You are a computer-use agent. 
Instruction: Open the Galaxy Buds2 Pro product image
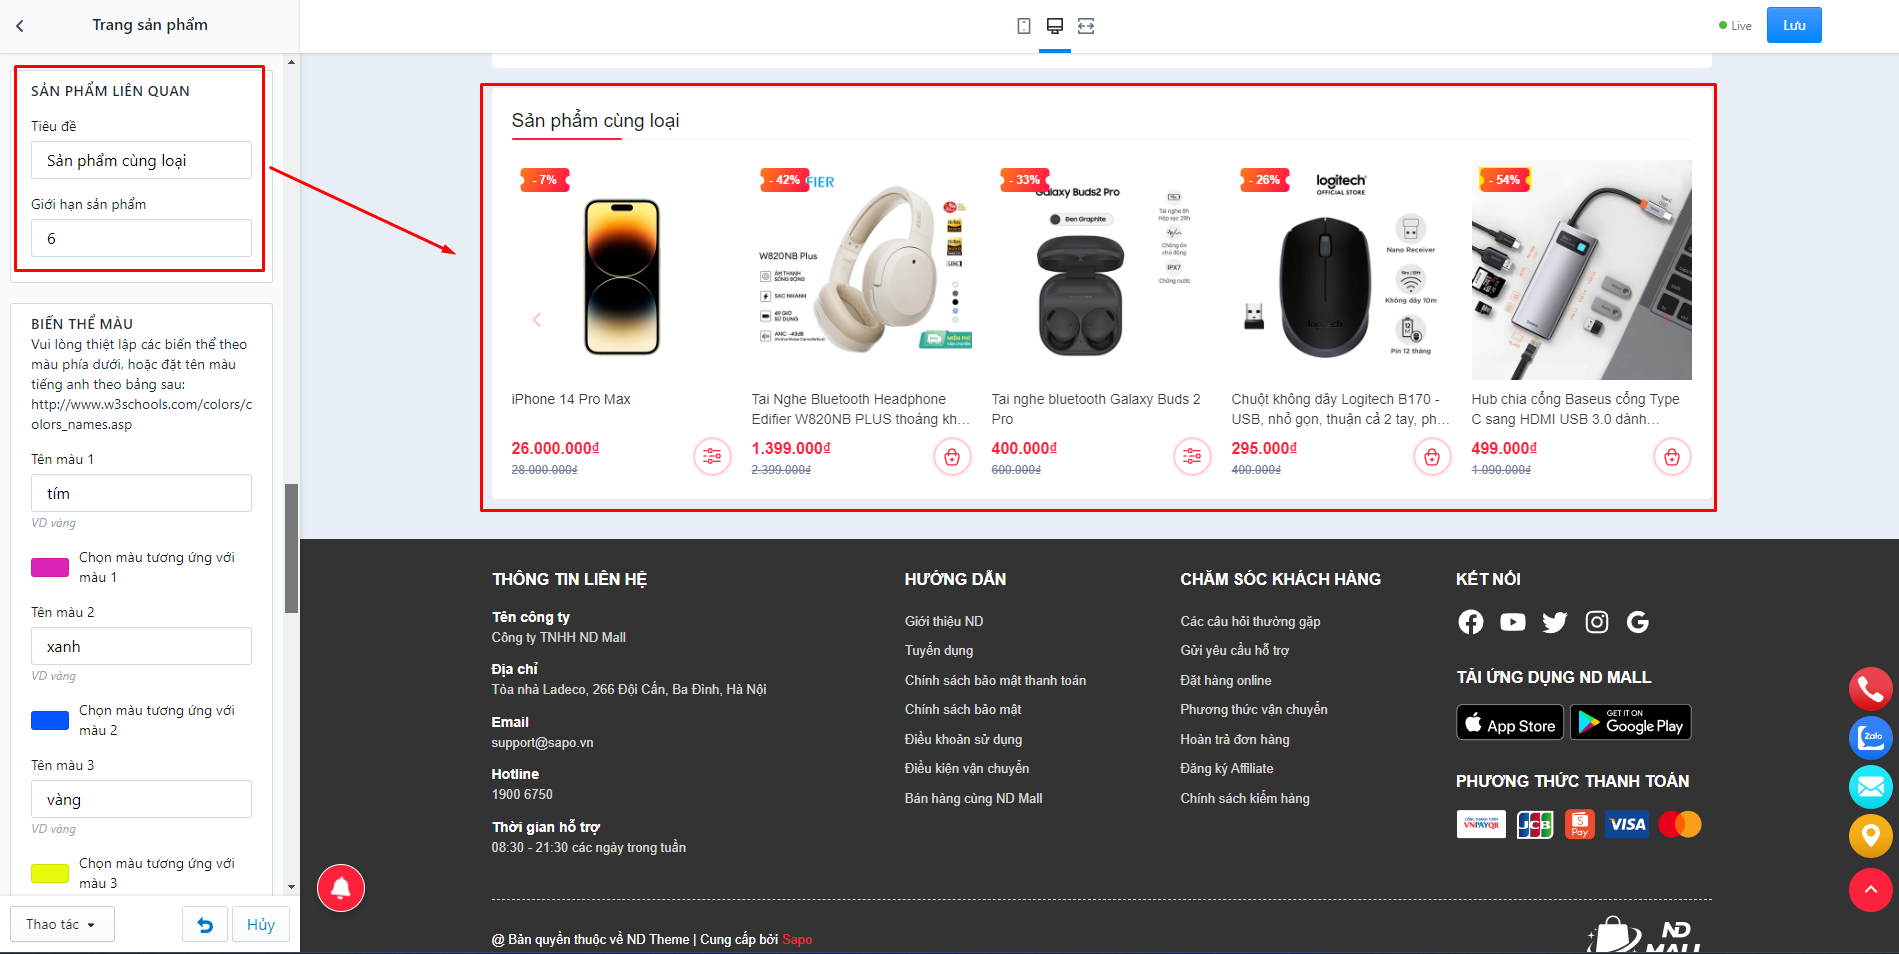pos(1102,270)
